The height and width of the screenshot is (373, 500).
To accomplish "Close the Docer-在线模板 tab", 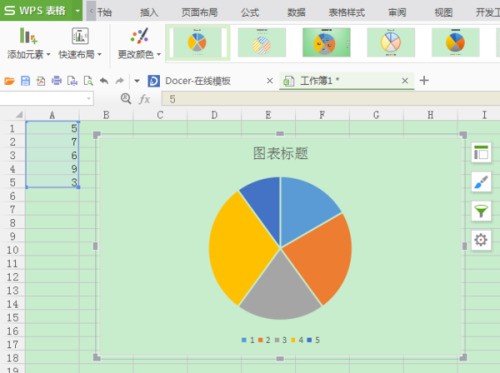I will tap(270, 81).
